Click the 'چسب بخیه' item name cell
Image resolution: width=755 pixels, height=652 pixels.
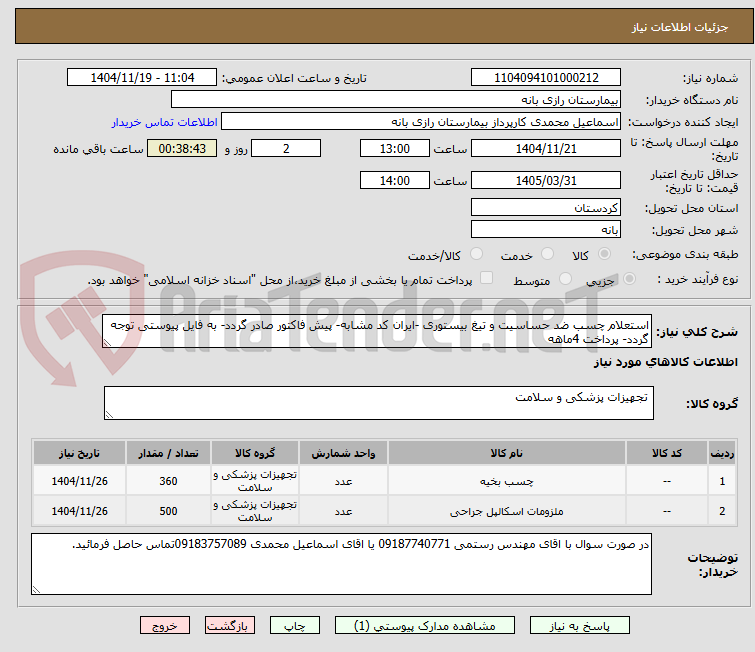(507, 481)
